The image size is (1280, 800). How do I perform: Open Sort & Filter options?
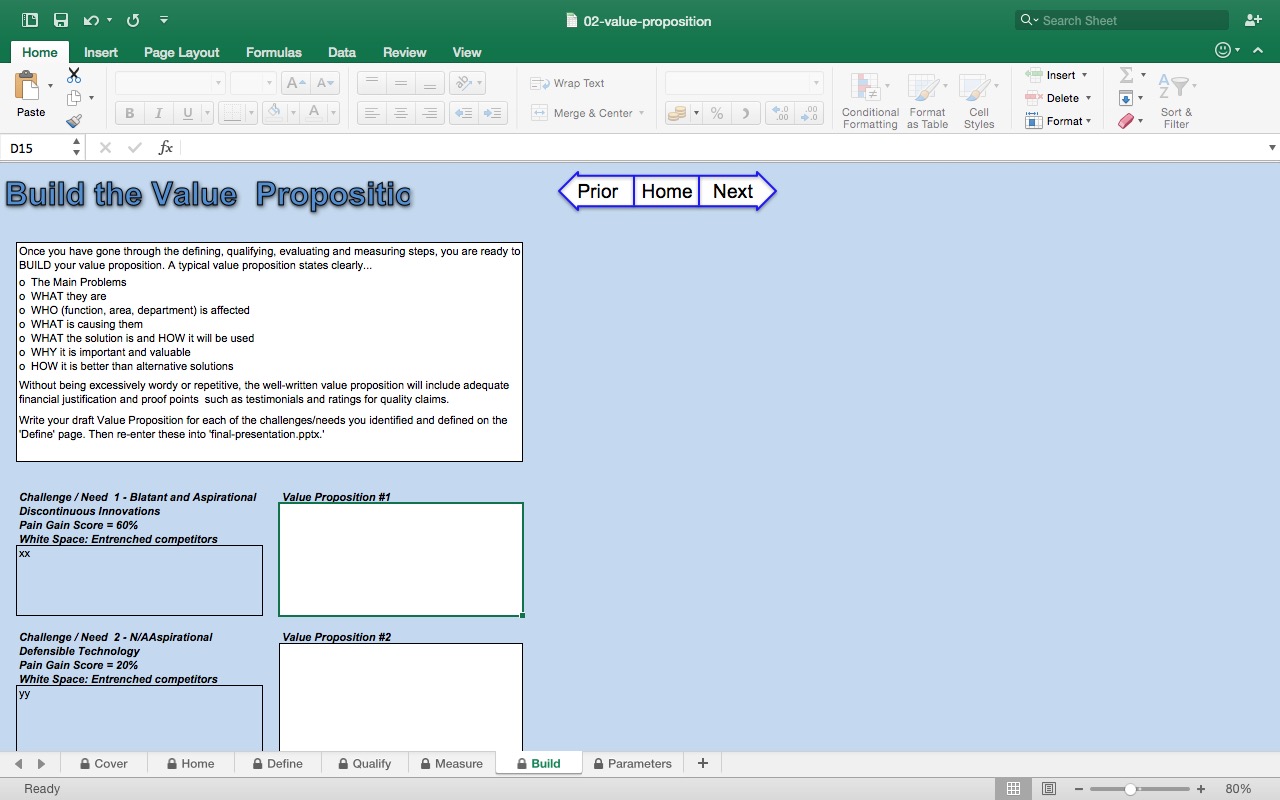[x=1176, y=100]
